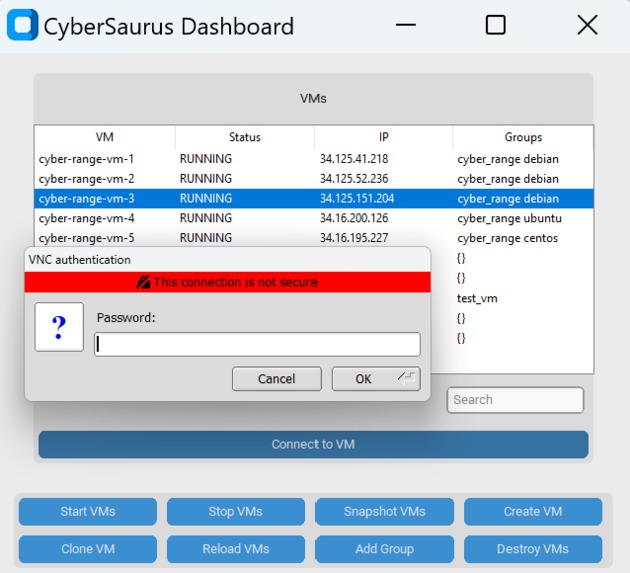630x573 pixels.
Task: Click the Groups column header
Action: (523, 137)
